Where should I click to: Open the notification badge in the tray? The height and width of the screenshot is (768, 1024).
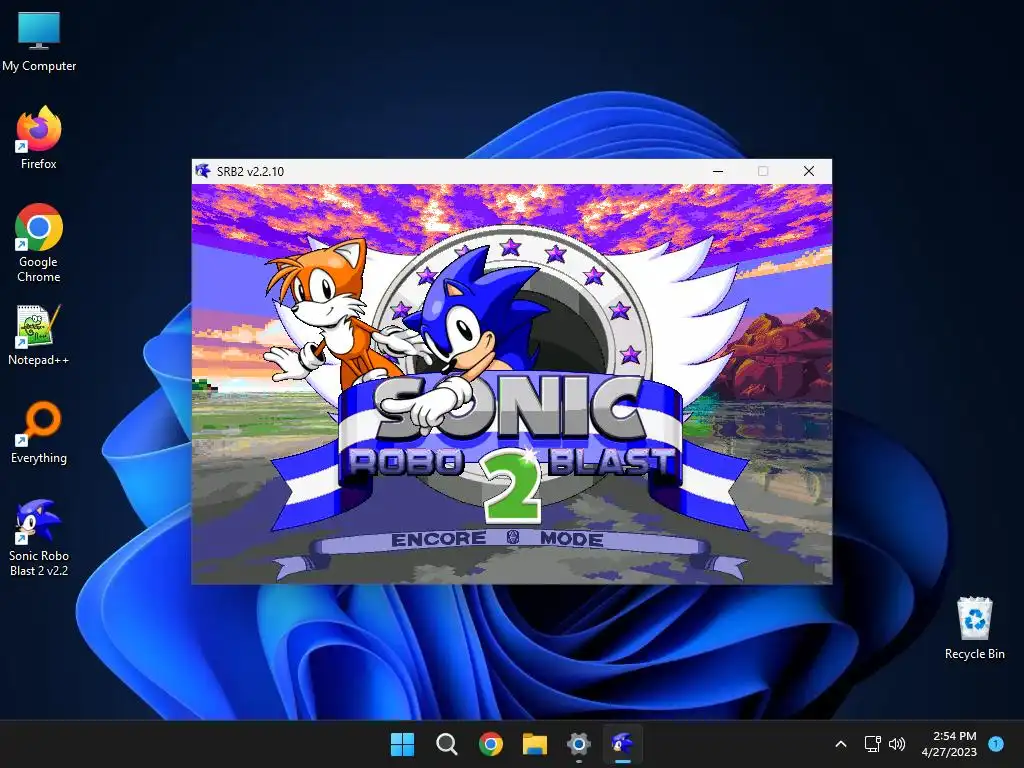996,743
